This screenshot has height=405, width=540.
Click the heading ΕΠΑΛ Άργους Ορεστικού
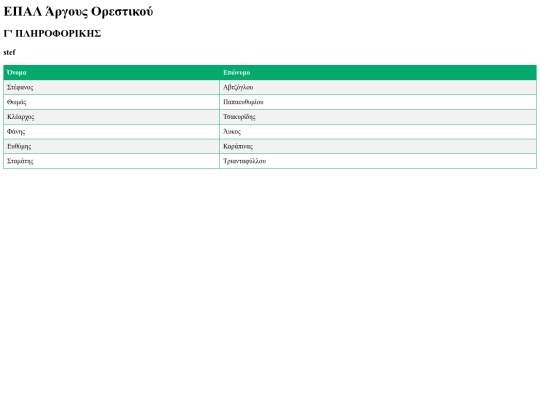78,12
